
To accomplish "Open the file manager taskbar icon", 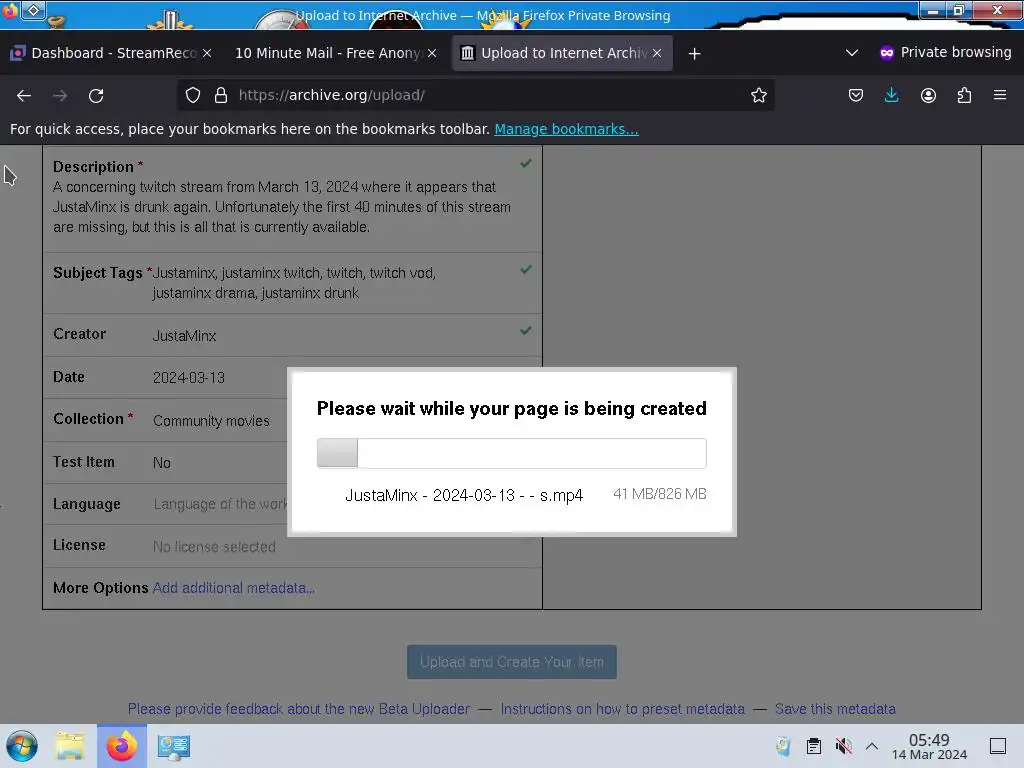I will [x=70, y=746].
